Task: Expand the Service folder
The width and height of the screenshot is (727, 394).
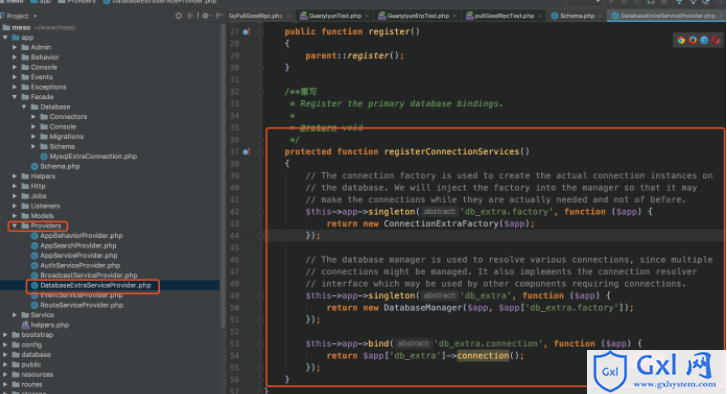Action: point(15,315)
